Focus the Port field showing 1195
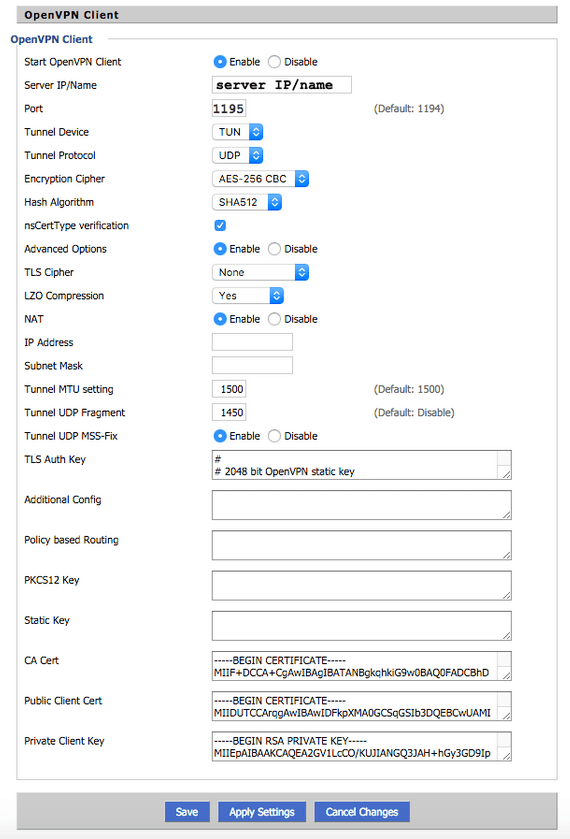This screenshot has width=570, height=839. 229,109
